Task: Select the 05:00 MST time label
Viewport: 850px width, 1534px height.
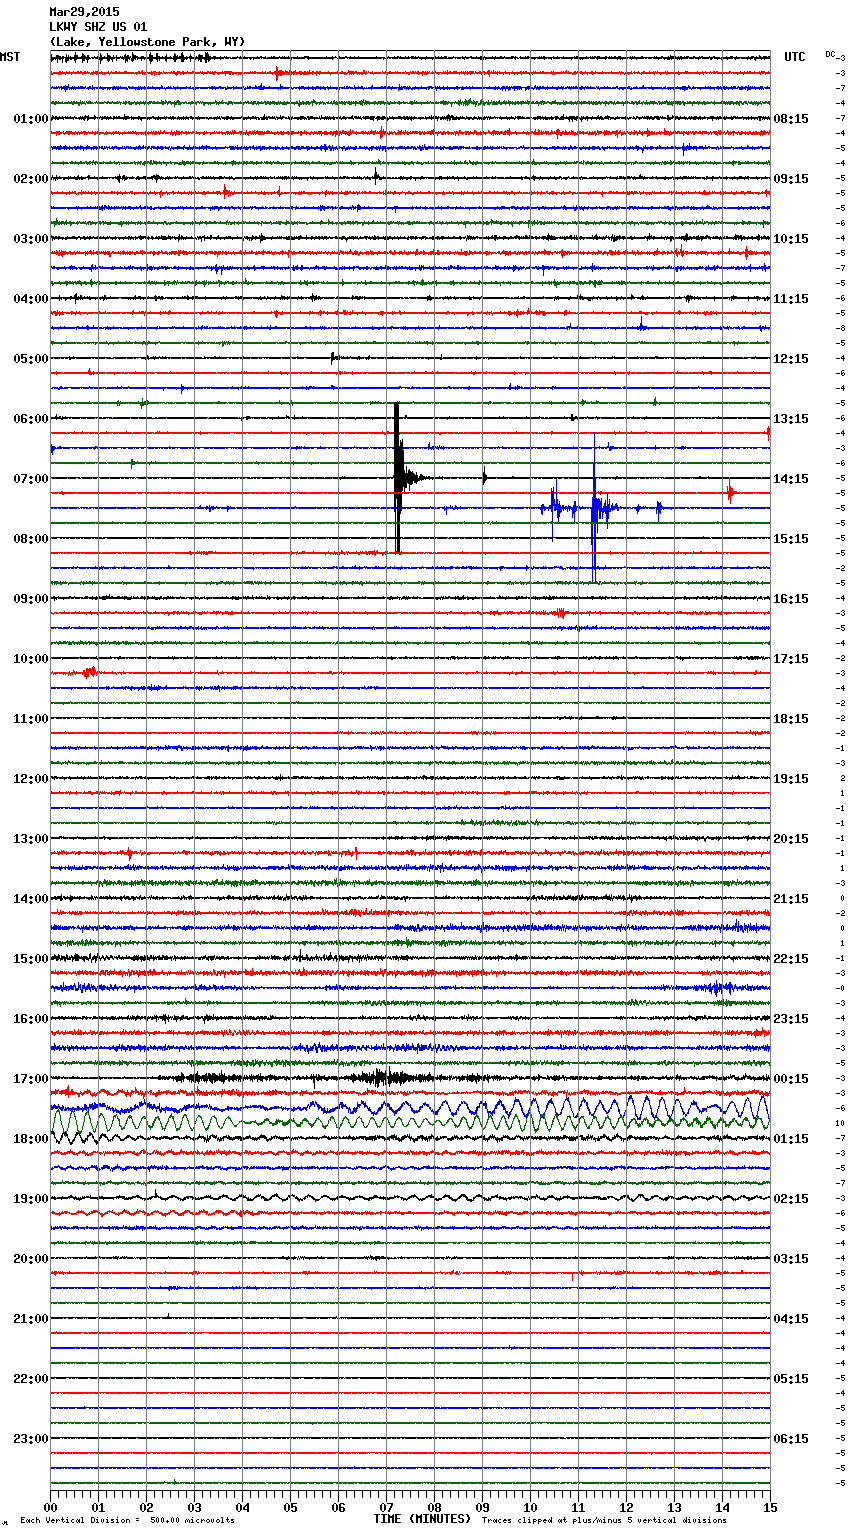Action: pyautogui.click(x=31, y=359)
